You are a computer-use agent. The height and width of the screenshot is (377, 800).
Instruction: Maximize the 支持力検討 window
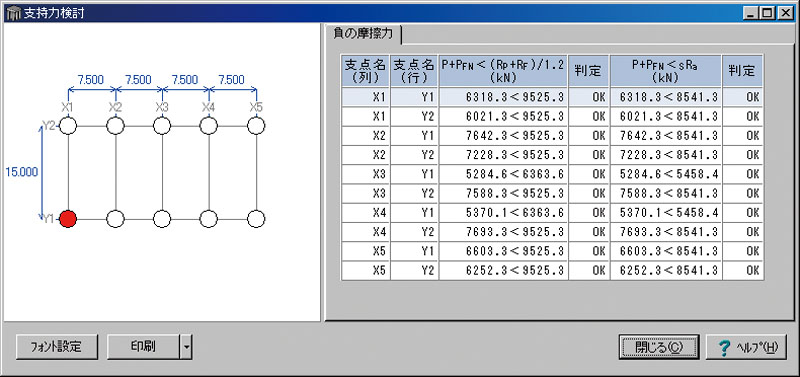tap(767, 14)
